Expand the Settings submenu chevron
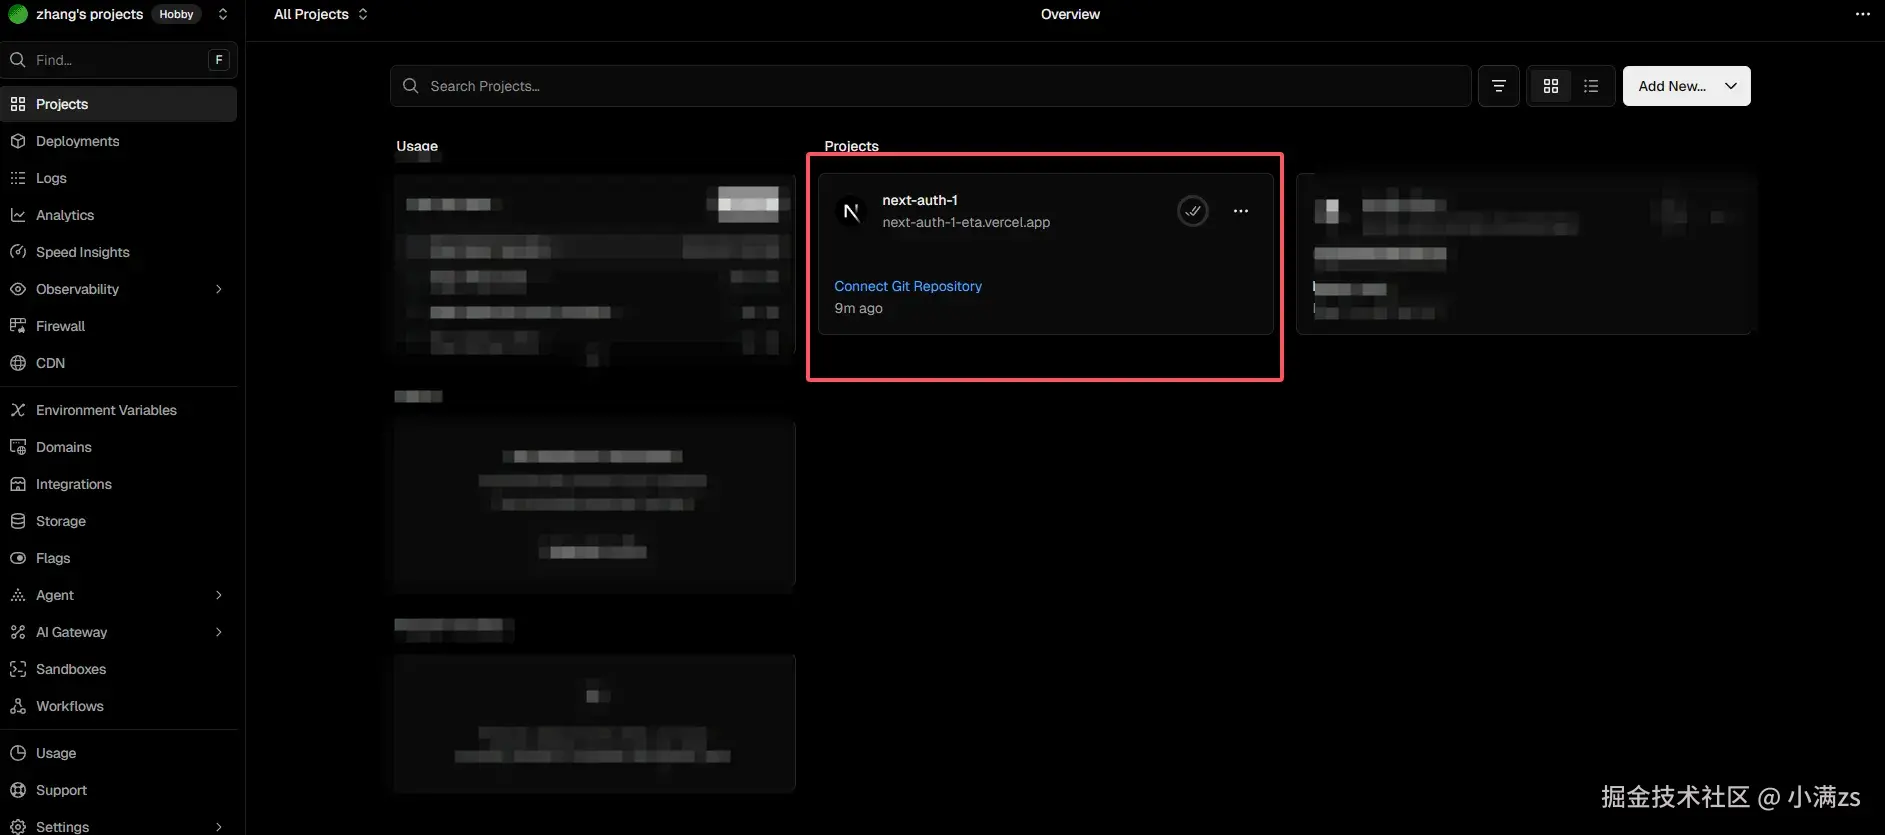1885x835 pixels. [219, 827]
